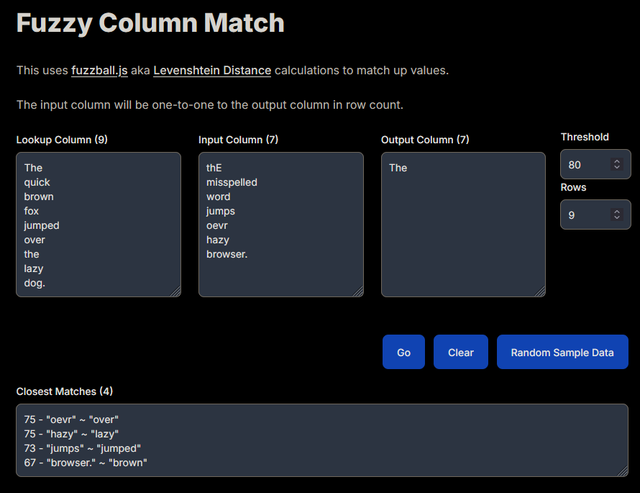The width and height of the screenshot is (640, 493).
Task: Click the Go button
Action: pyautogui.click(x=403, y=352)
